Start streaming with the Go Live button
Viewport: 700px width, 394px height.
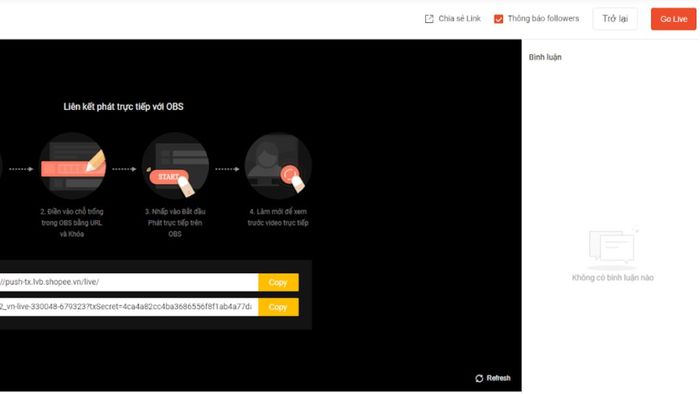(673, 19)
